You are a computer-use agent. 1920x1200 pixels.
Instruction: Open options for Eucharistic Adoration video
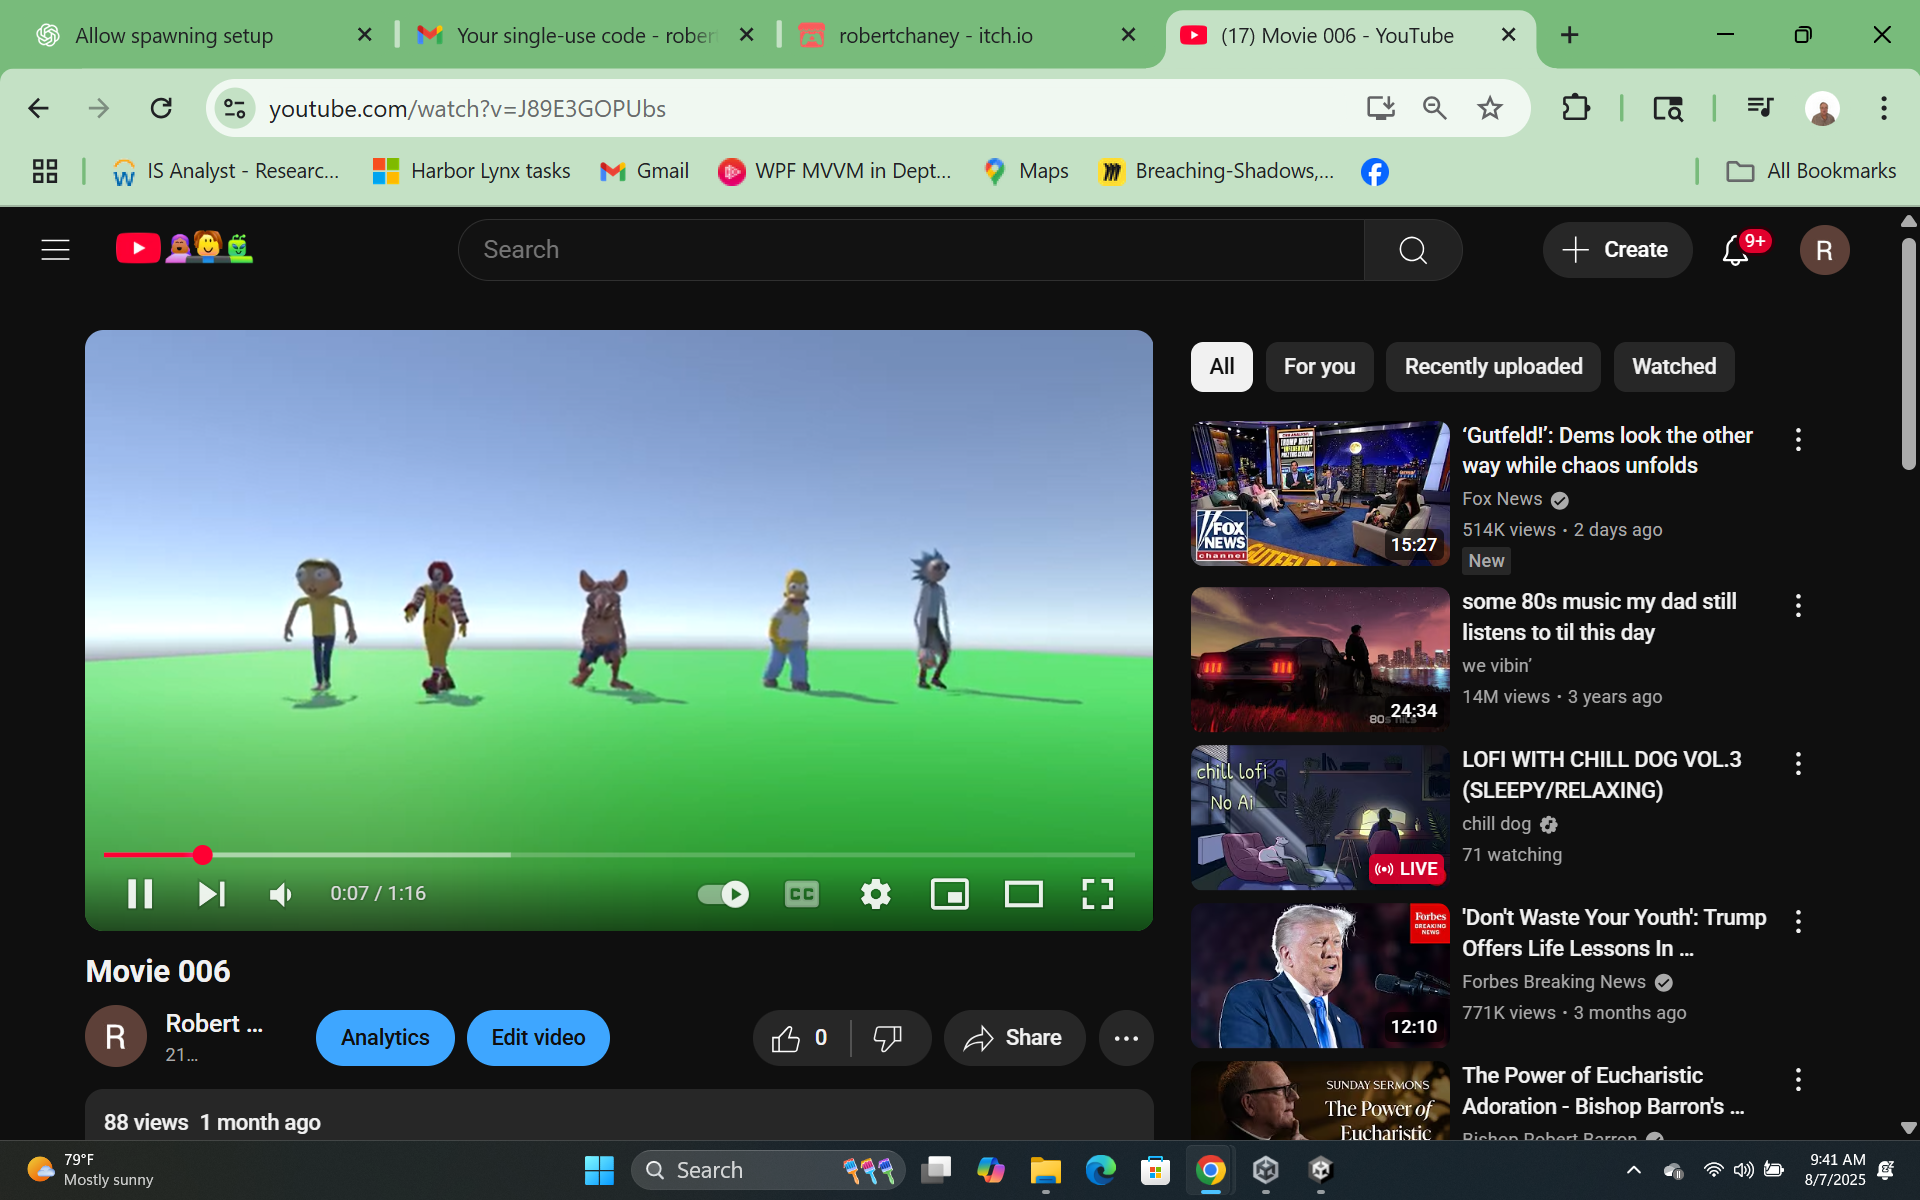(x=1798, y=1079)
